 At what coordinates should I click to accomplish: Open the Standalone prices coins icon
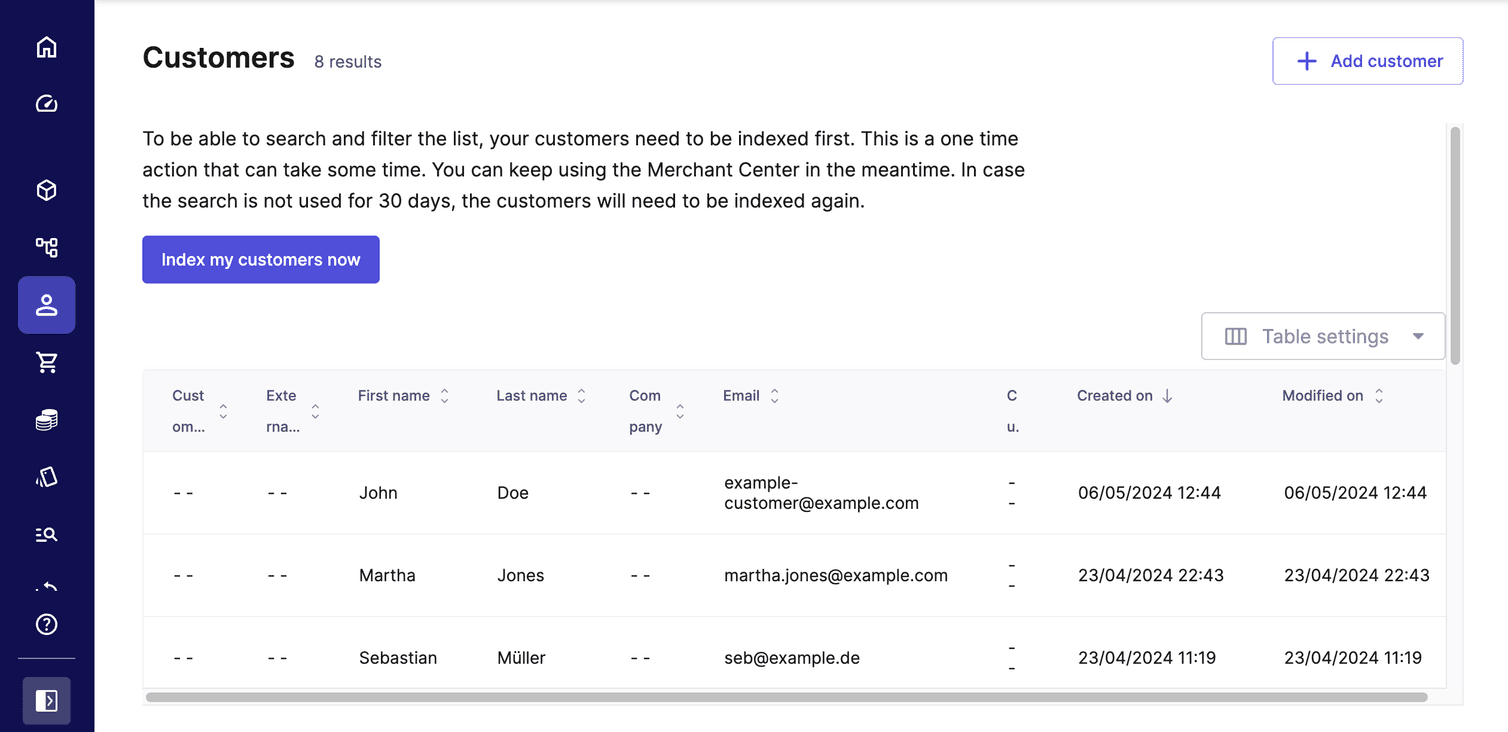46,420
